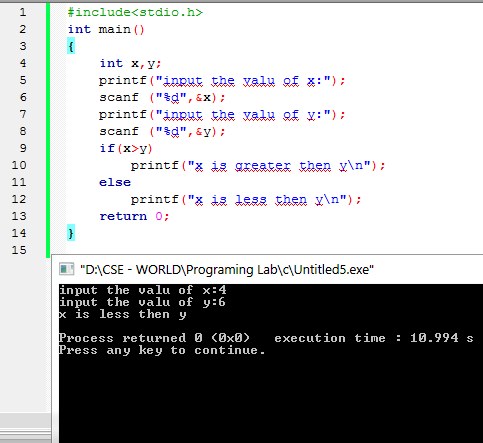This screenshot has width=483, height=443.
Task: Click line number 3 in the gutter
Action: tap(23, 46)
